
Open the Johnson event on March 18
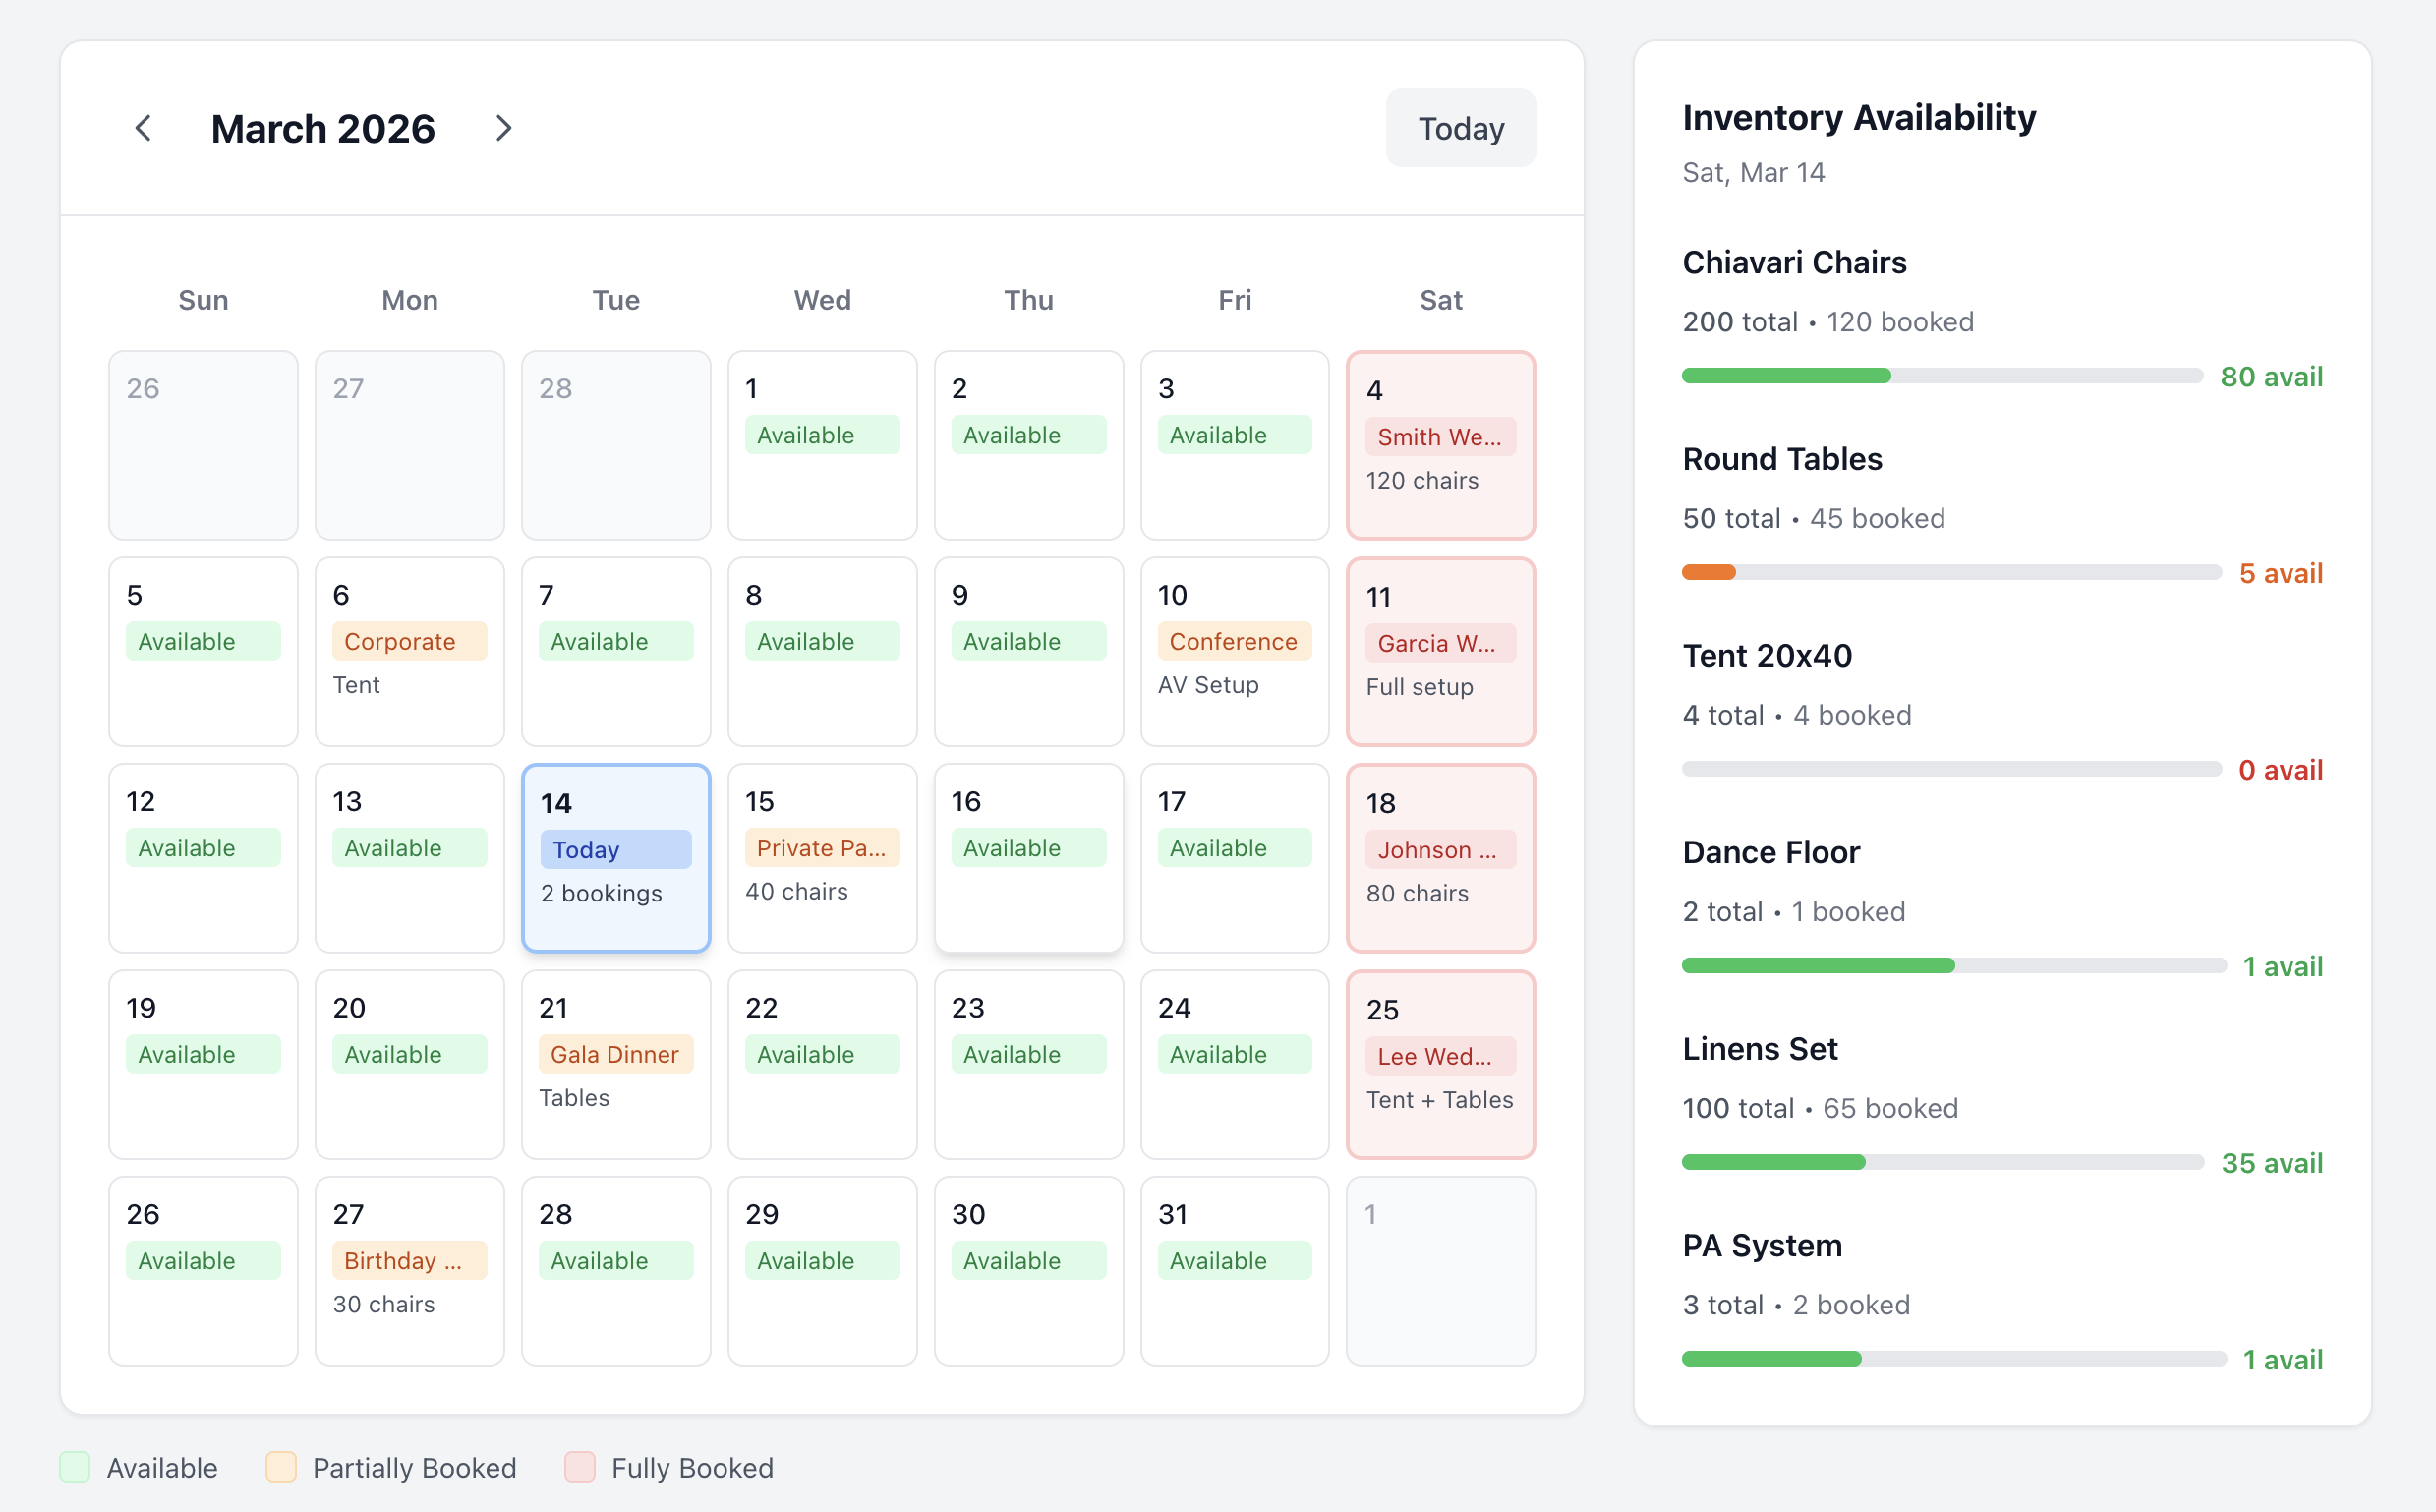coord(1440,849)
